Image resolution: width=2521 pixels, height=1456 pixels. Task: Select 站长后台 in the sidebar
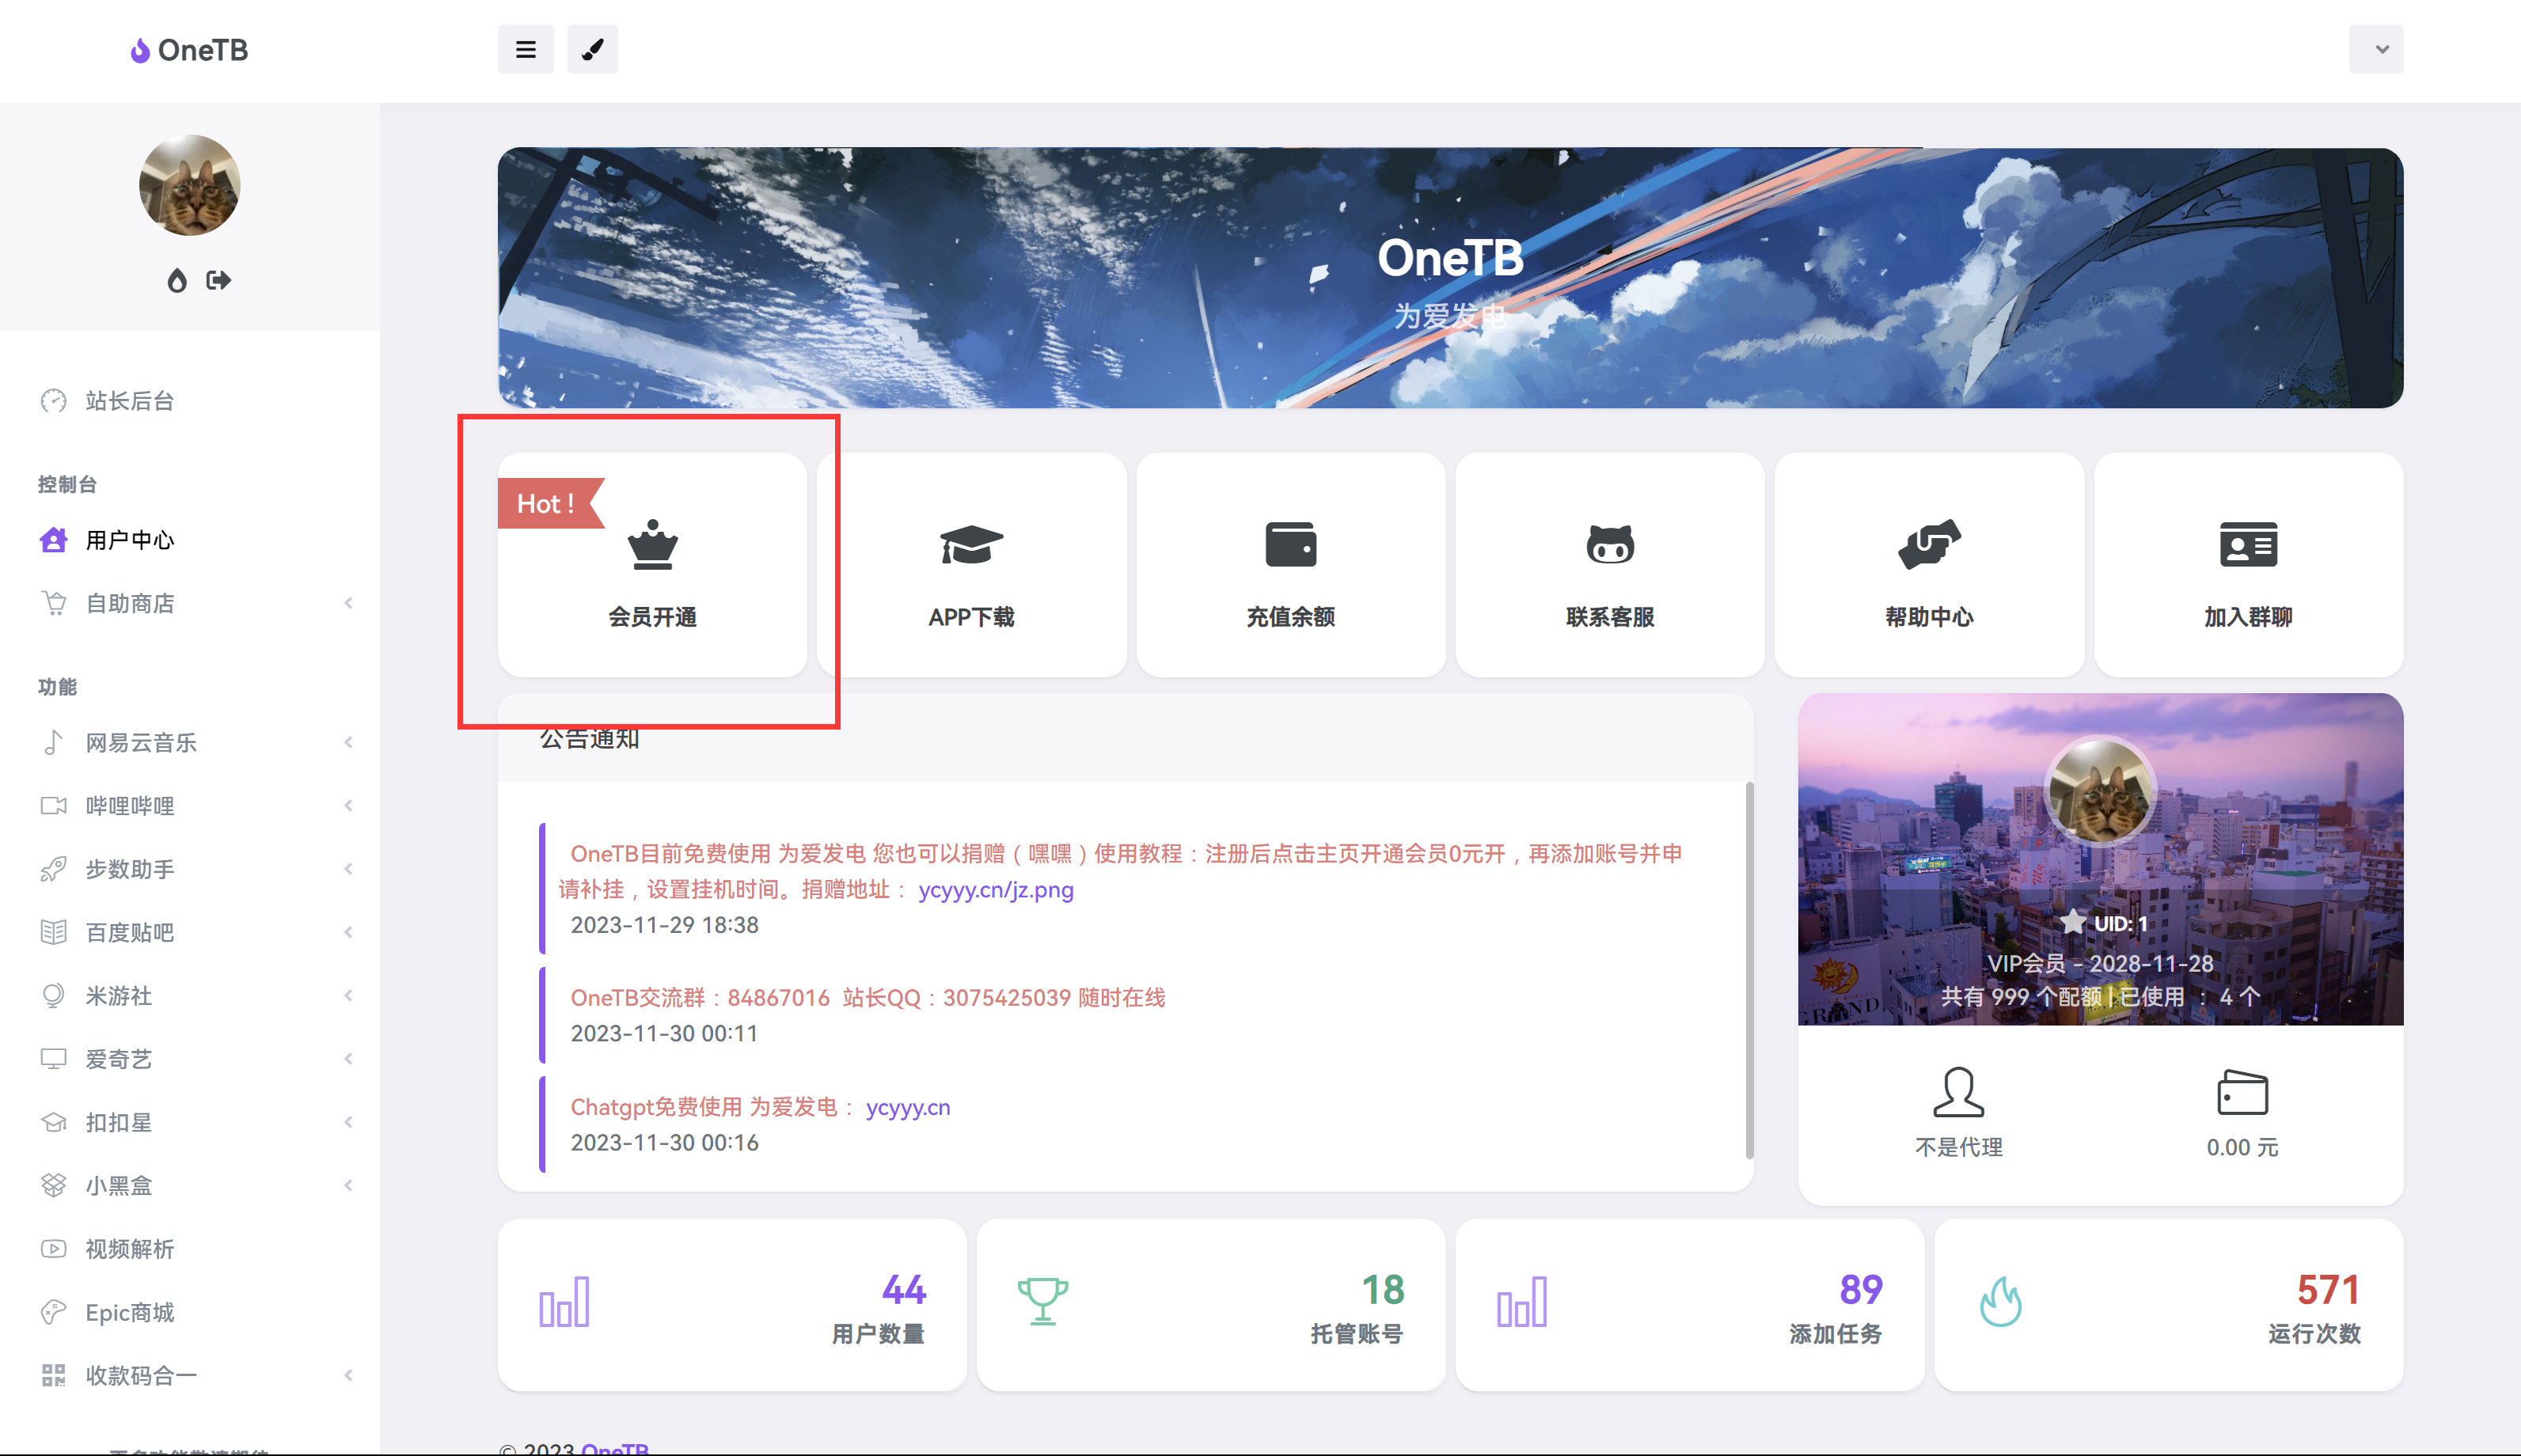129,401
